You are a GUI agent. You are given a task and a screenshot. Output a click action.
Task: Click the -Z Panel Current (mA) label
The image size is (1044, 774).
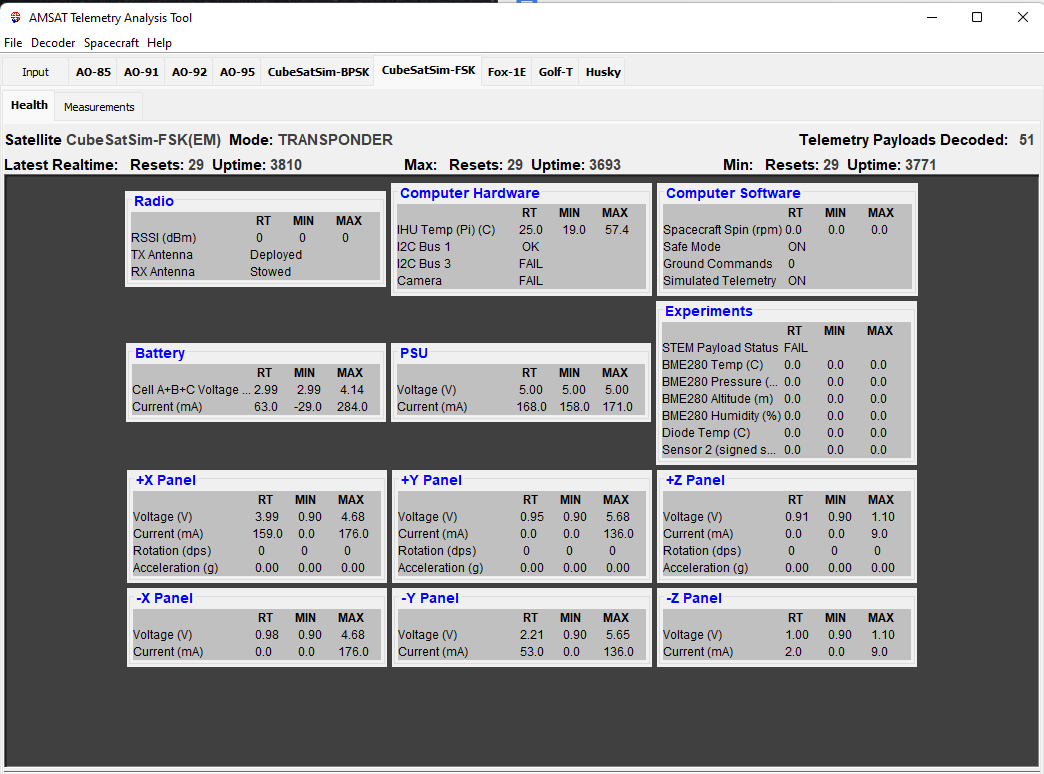698,651
